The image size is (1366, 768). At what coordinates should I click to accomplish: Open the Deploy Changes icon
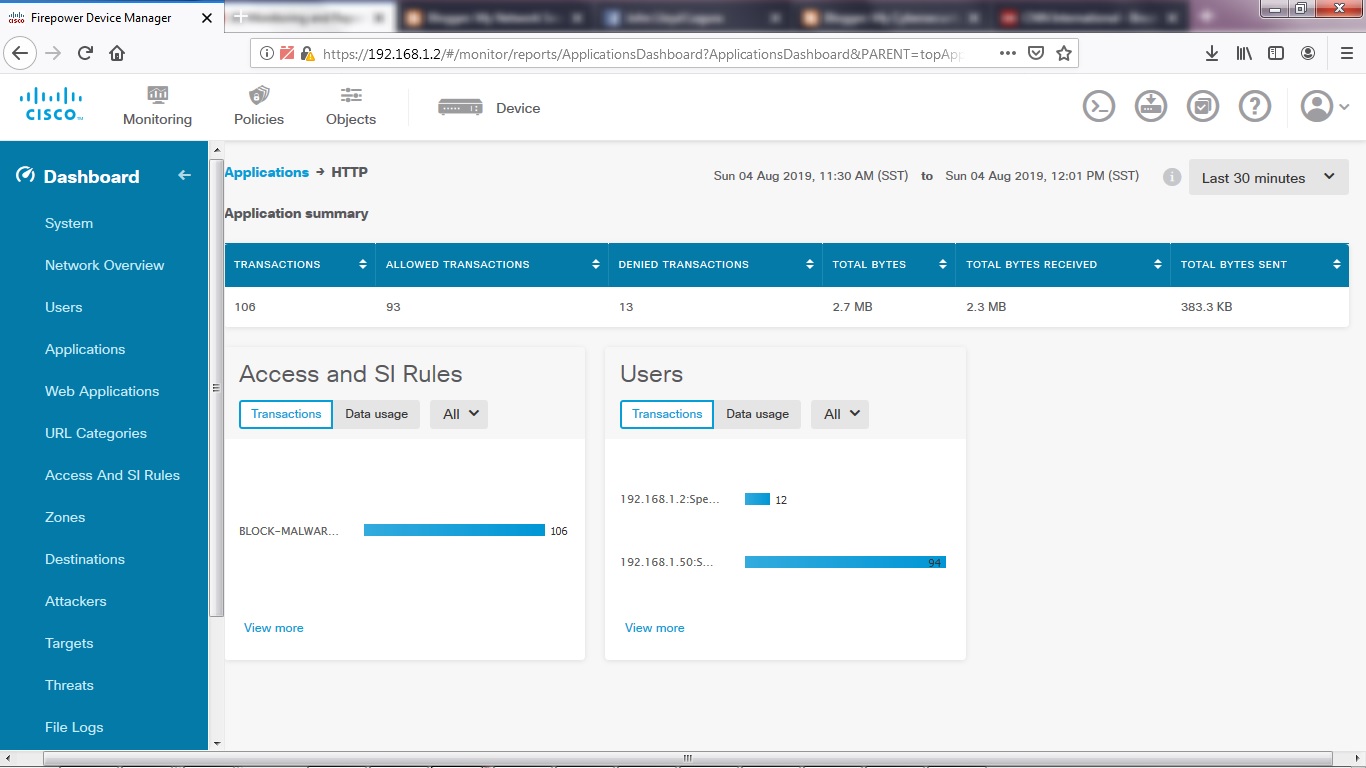(x=1203, y=105)
